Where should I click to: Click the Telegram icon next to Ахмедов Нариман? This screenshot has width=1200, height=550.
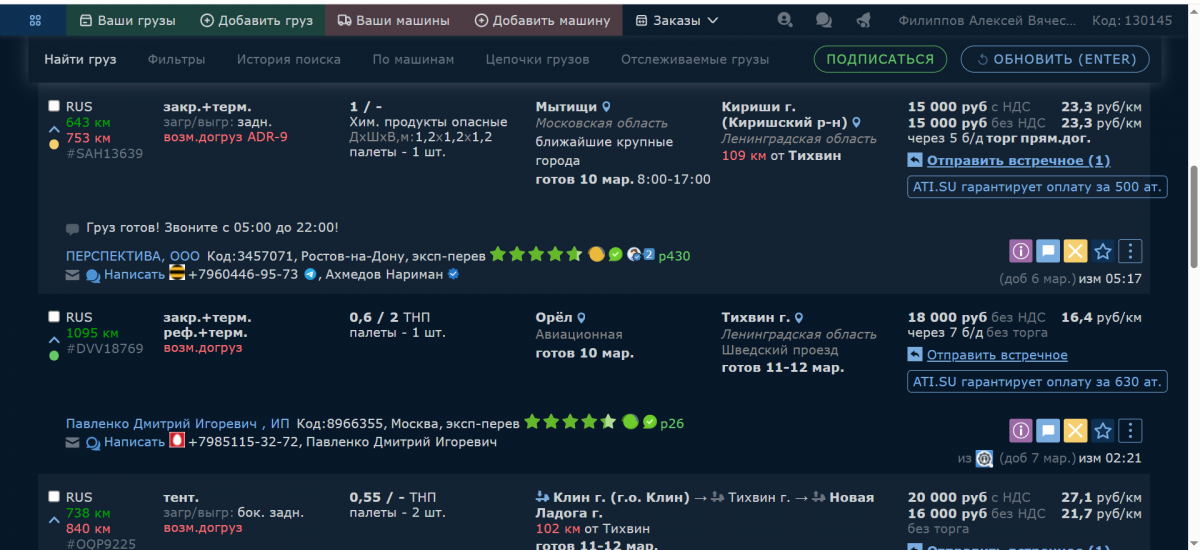(x=310, y=274)
